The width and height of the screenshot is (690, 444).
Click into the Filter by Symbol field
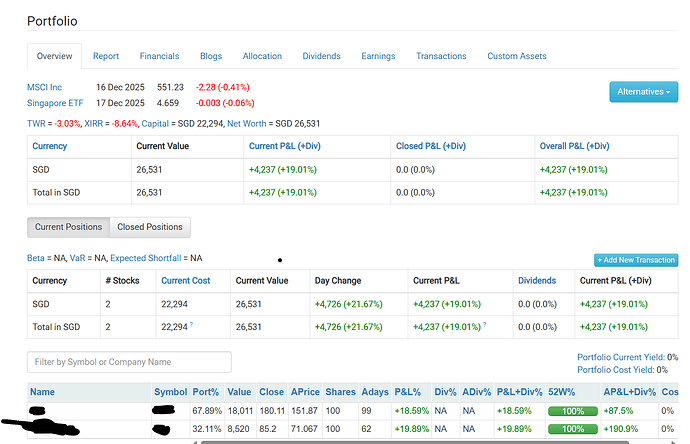129,362
